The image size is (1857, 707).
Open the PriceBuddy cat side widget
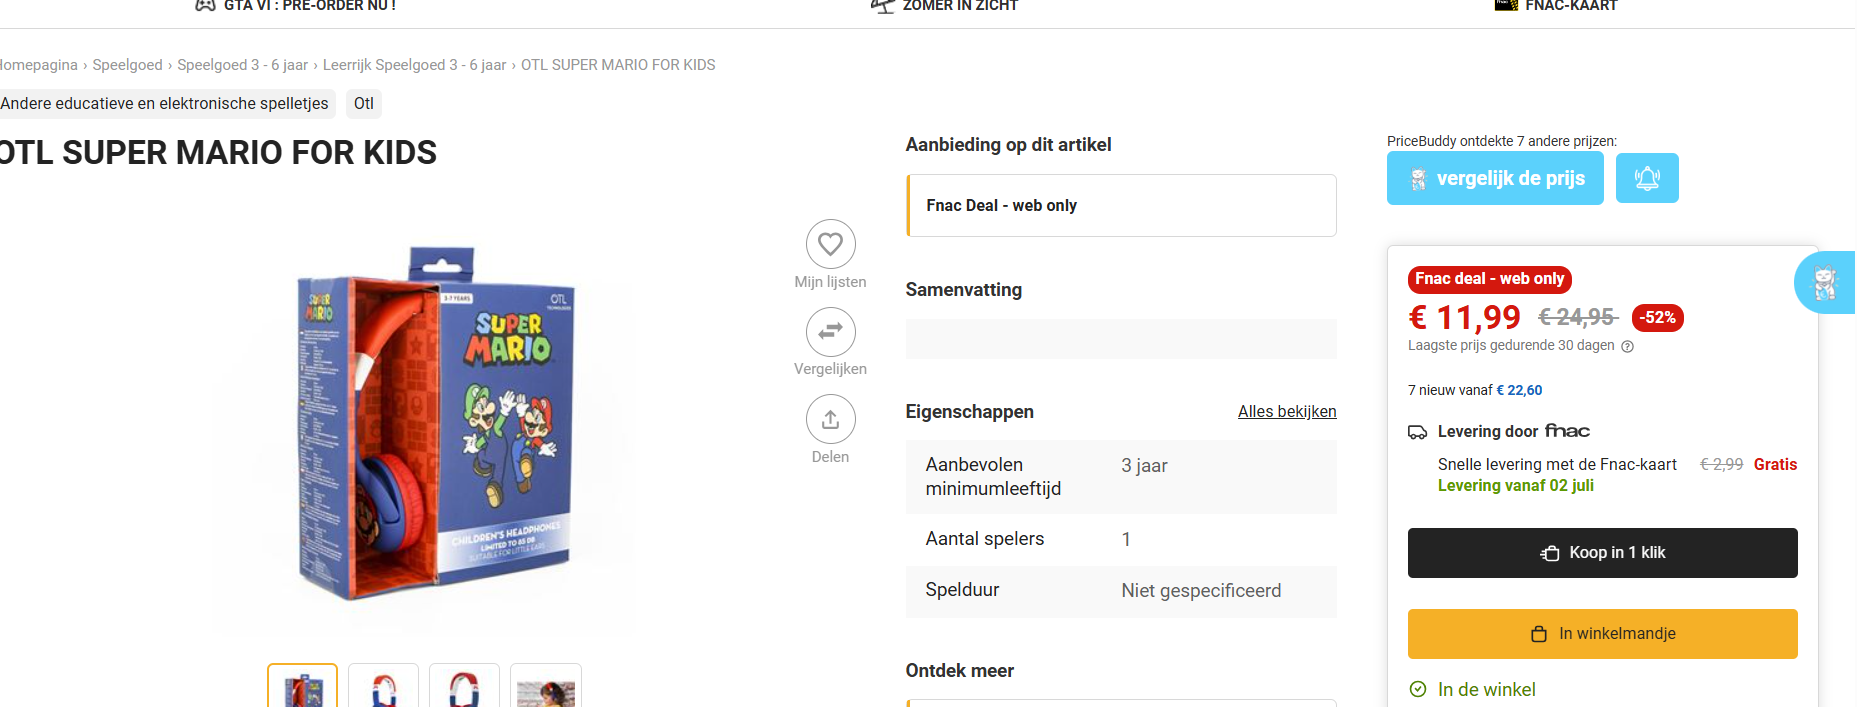[1826, 283]
